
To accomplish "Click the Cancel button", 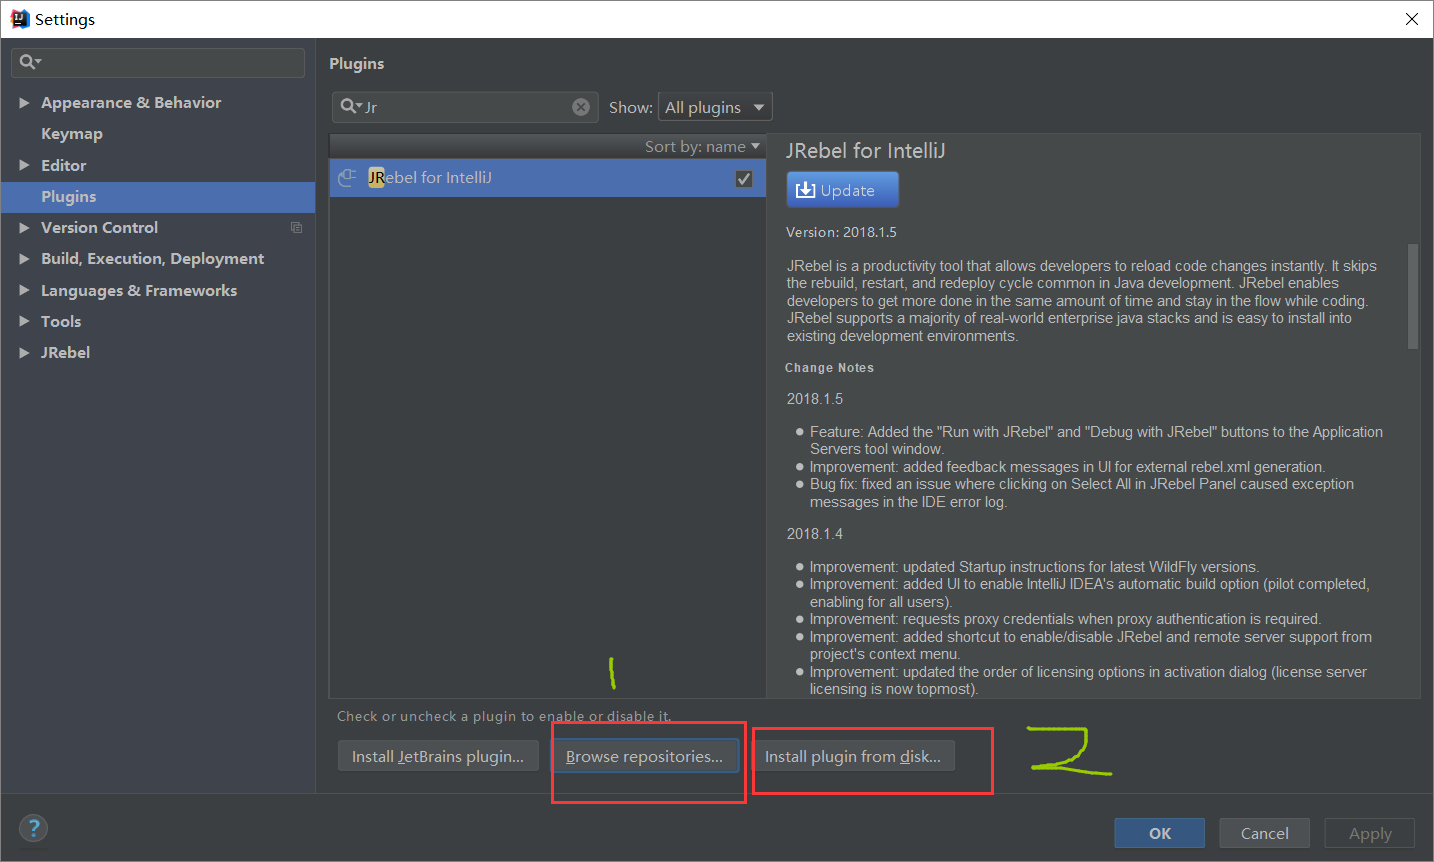I will 1265,833.
